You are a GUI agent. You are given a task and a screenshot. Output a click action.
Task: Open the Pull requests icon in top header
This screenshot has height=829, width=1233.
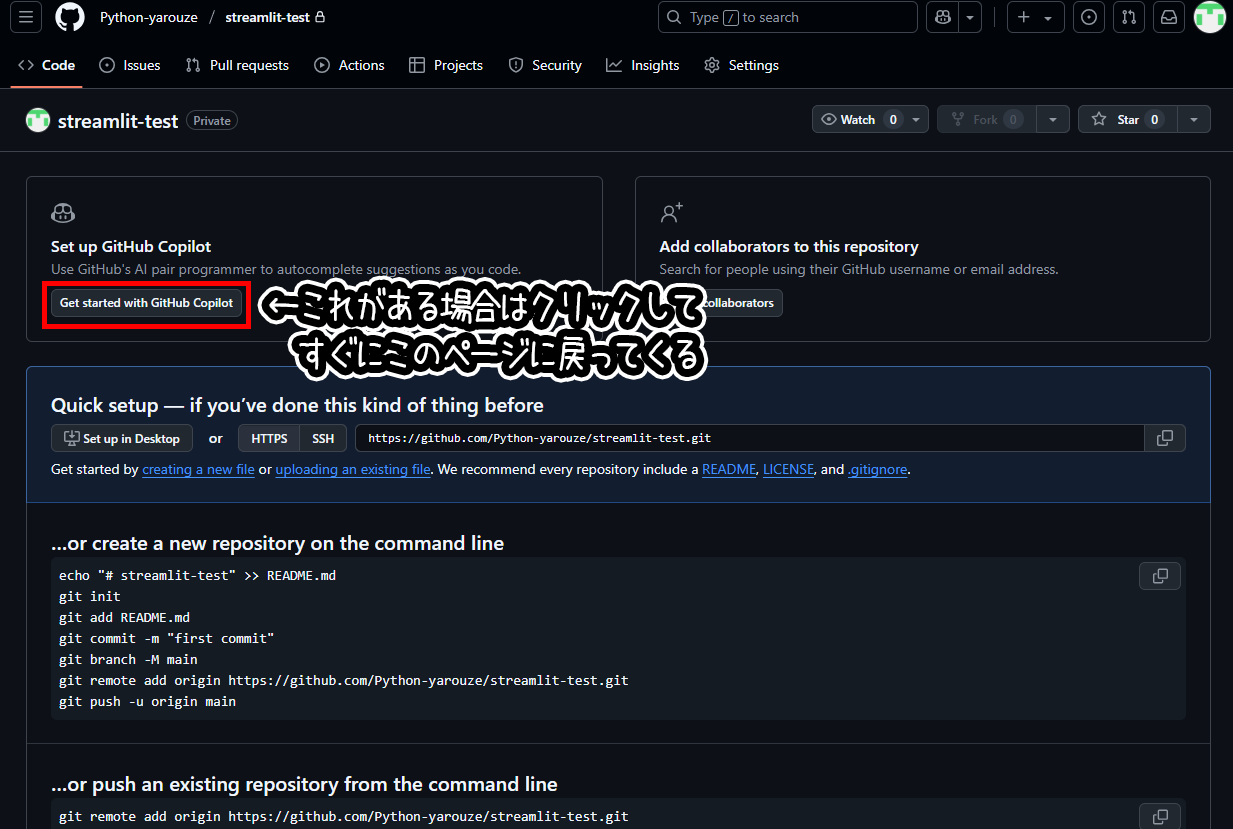pos(1128,17)
